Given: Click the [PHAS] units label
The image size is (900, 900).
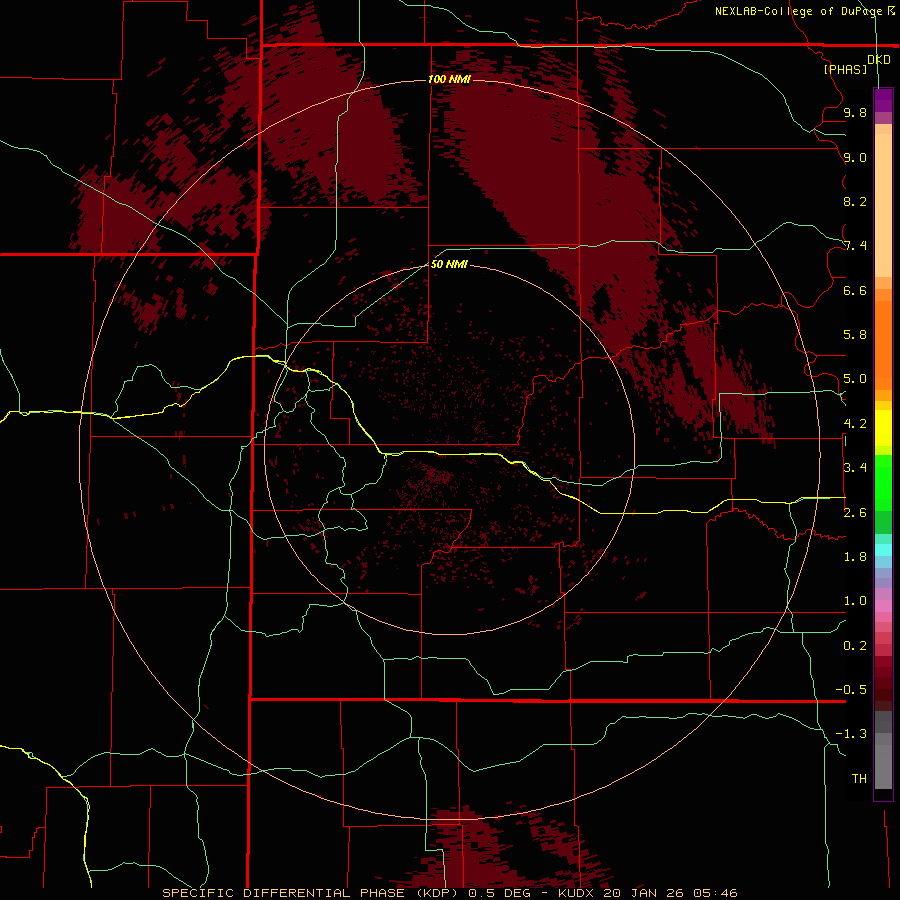Looking at the screenshot, I should [845, 69].
